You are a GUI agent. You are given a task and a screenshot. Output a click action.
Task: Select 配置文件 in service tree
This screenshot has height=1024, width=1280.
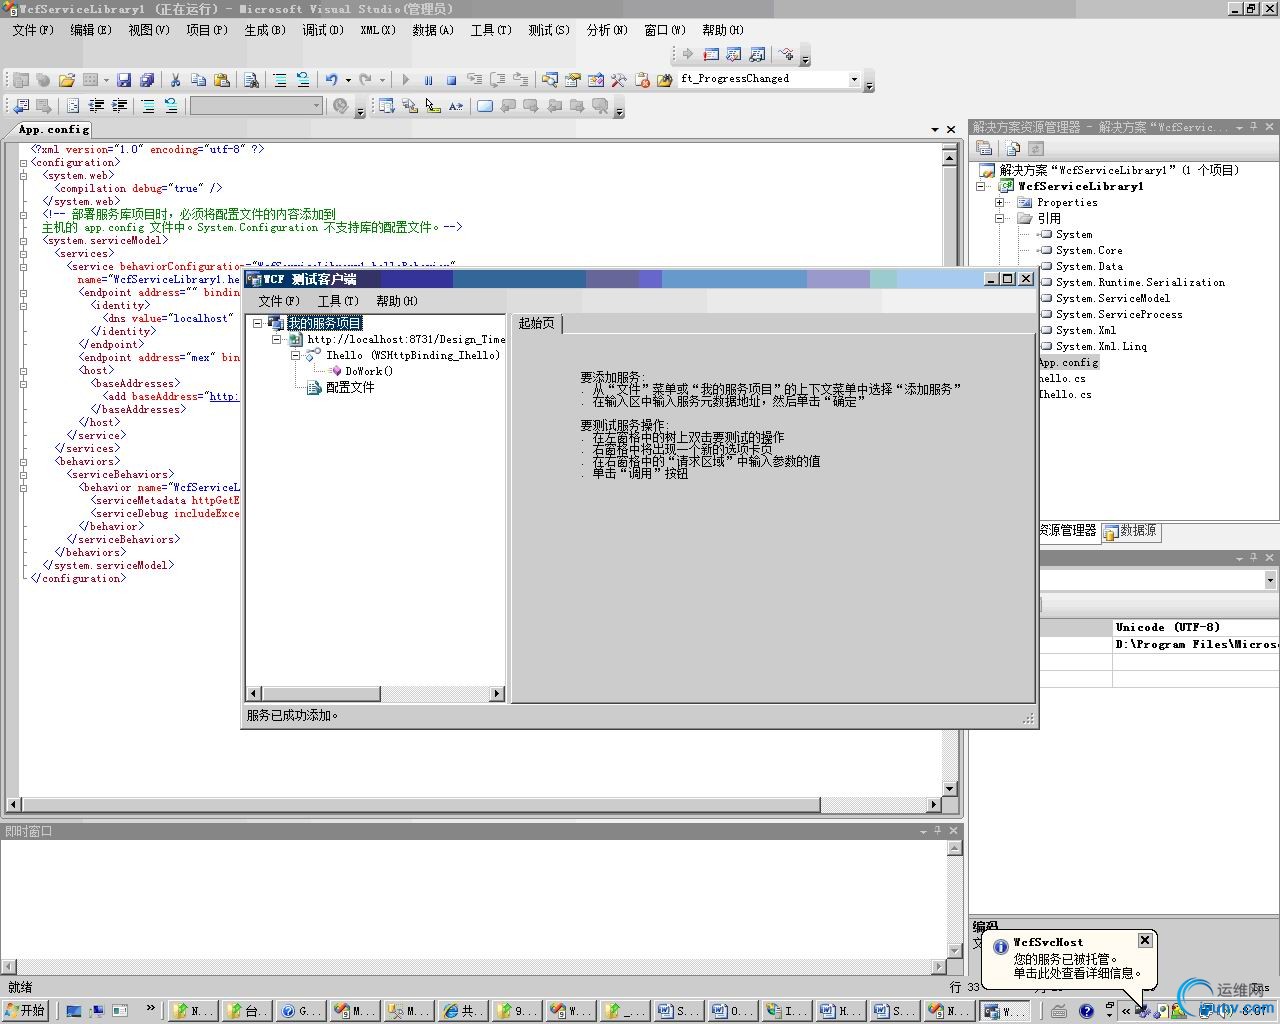[x=350, y=387]
